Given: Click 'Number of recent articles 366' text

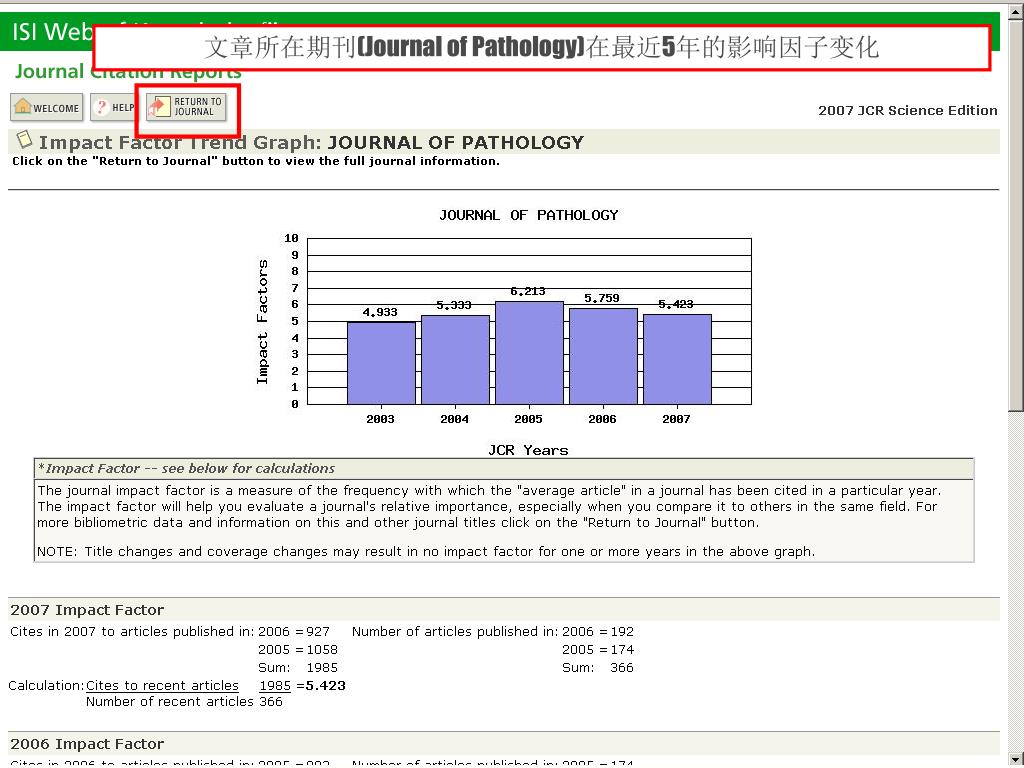Looking at the screenshot, I should [184, 701].
